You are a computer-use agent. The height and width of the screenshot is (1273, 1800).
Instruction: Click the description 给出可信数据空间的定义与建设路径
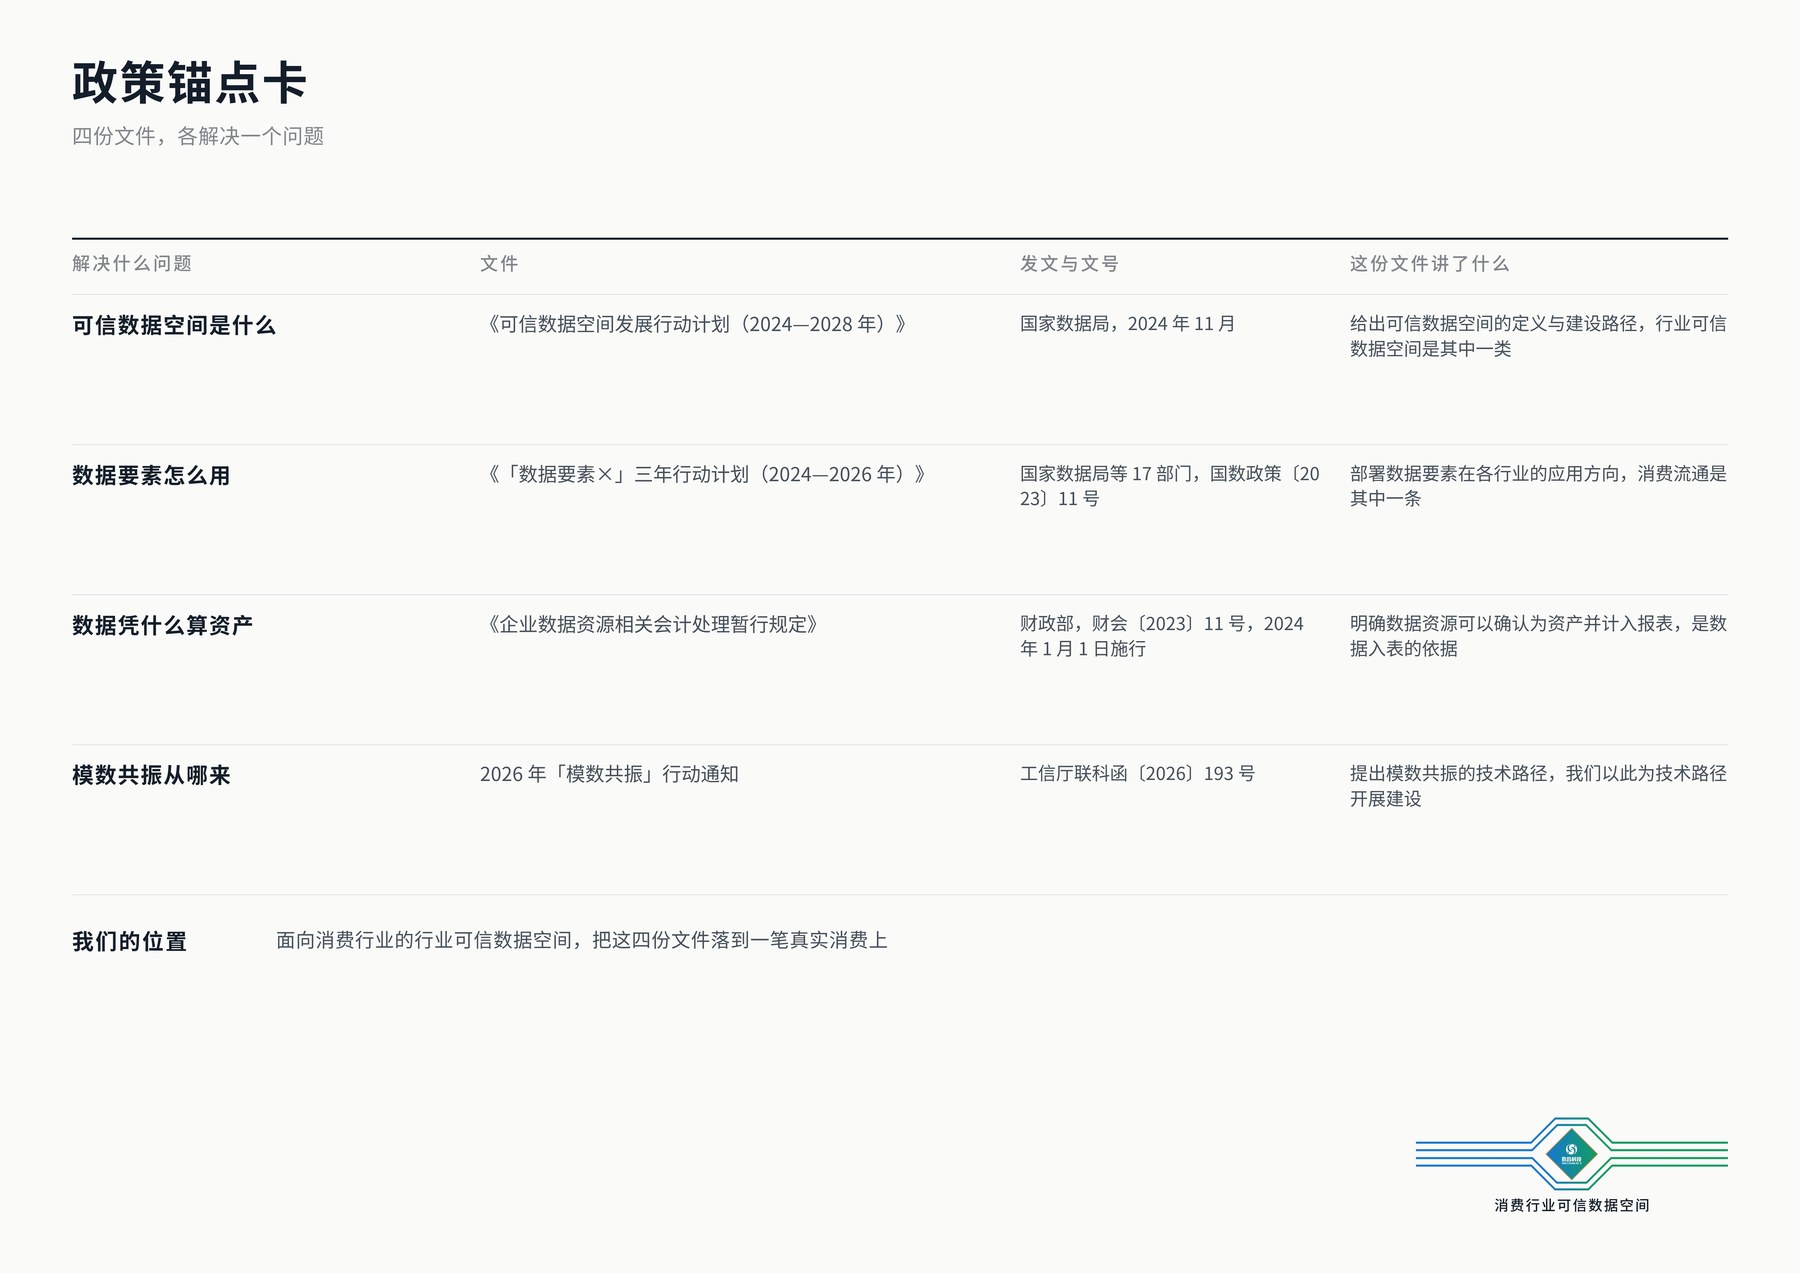click(1538, 336)
